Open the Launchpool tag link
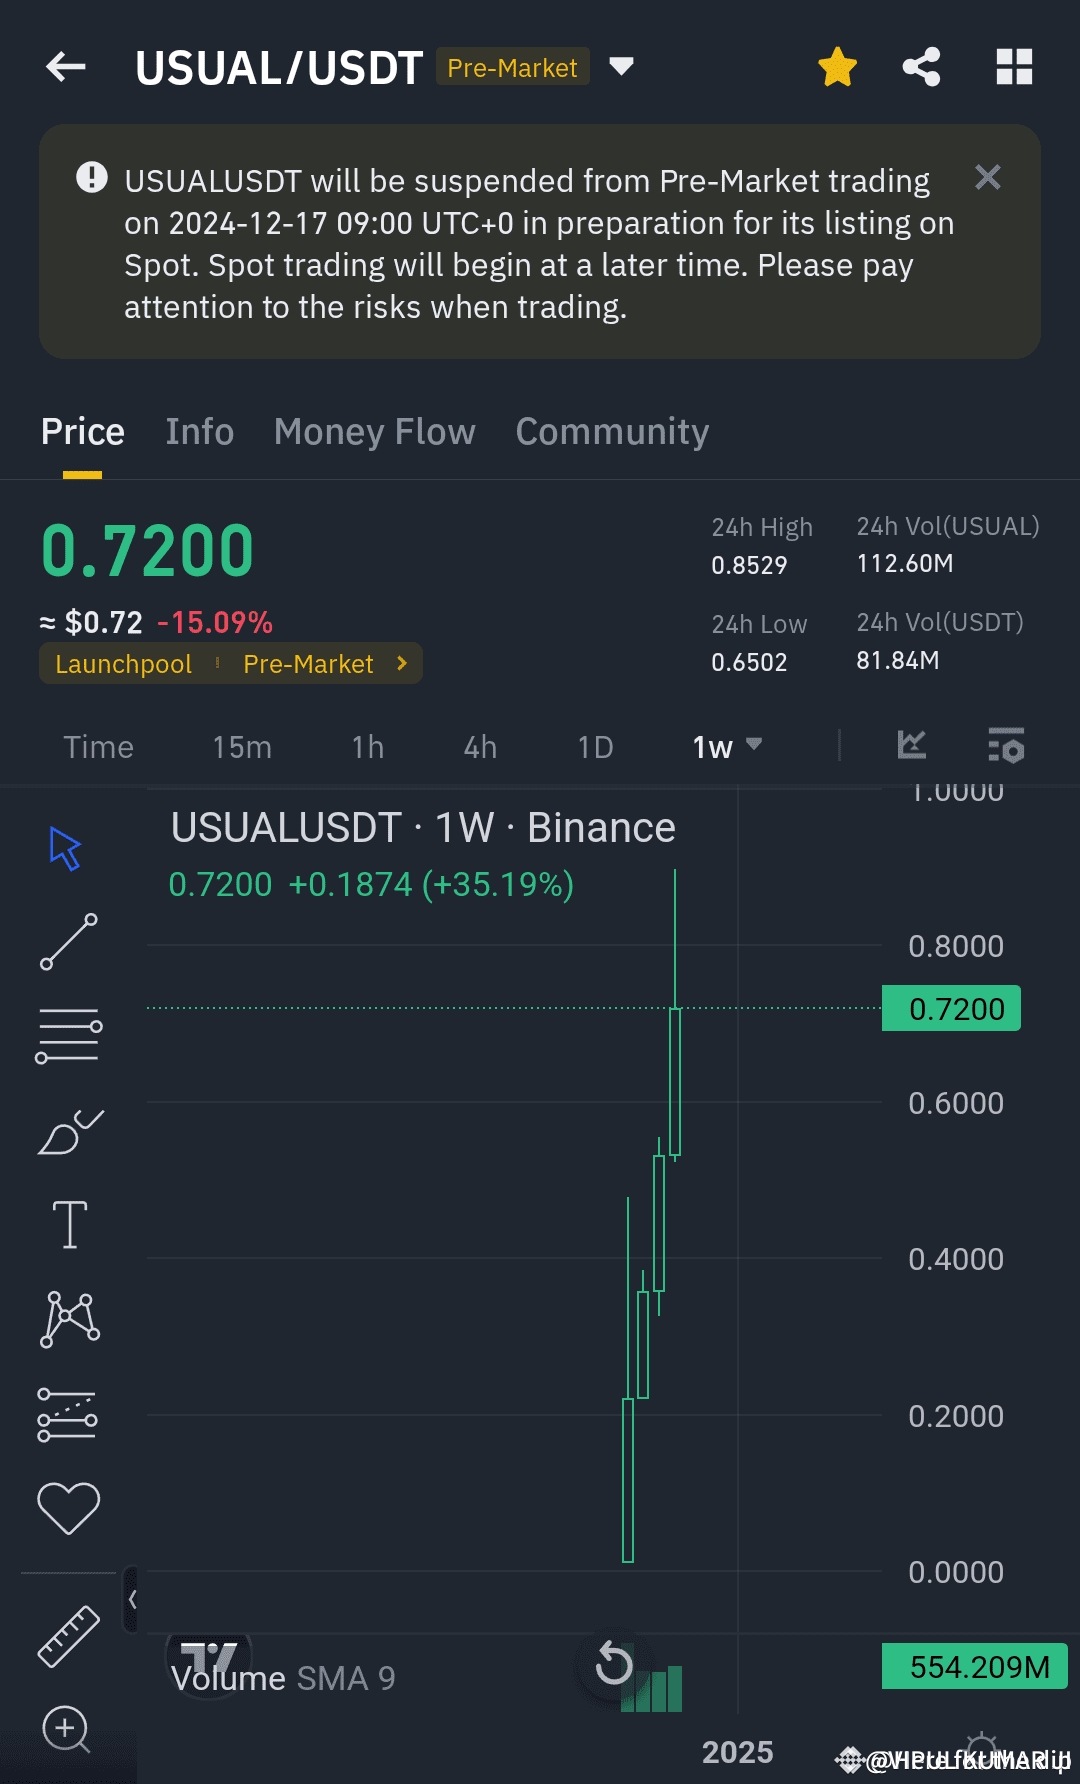The width and height of the screenshot is (1080, 1784). point(124,664)
